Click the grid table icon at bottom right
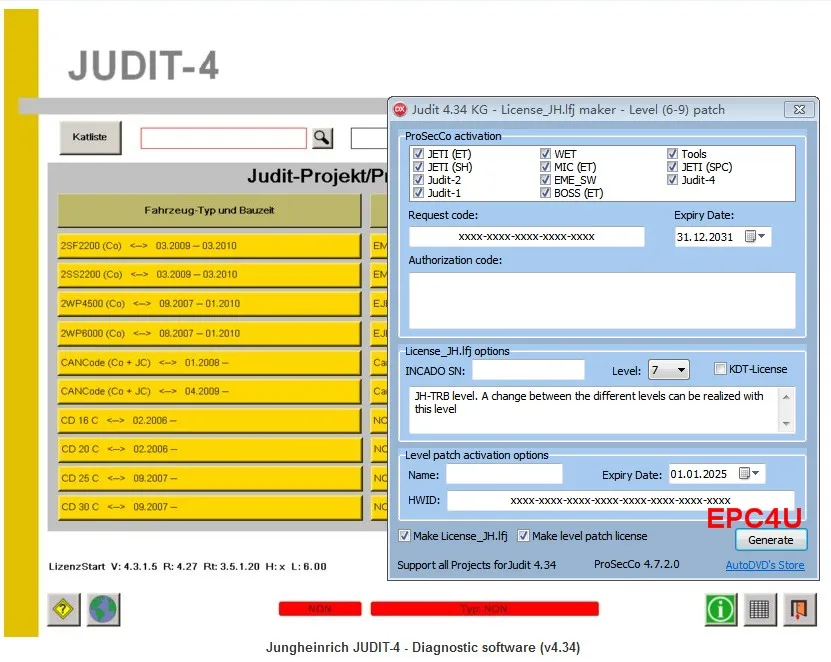This screenshot has width=831, height=662. tap(759, 610)
